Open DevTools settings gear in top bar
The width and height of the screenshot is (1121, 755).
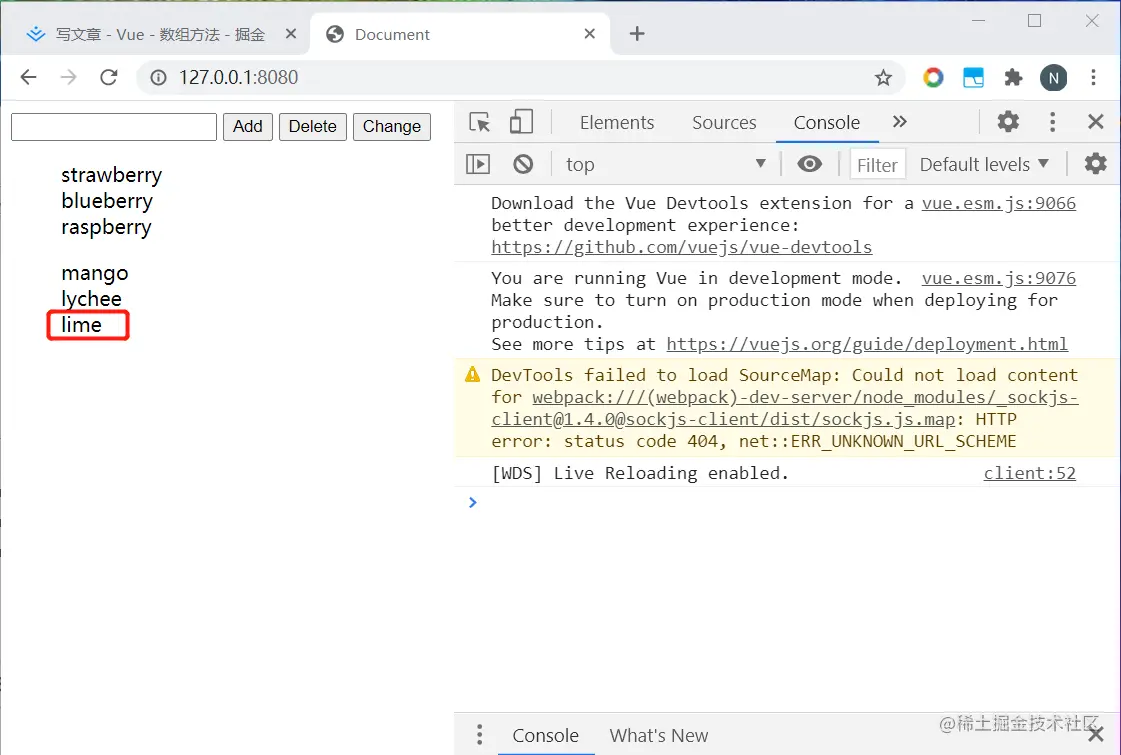click(1008, 122)
